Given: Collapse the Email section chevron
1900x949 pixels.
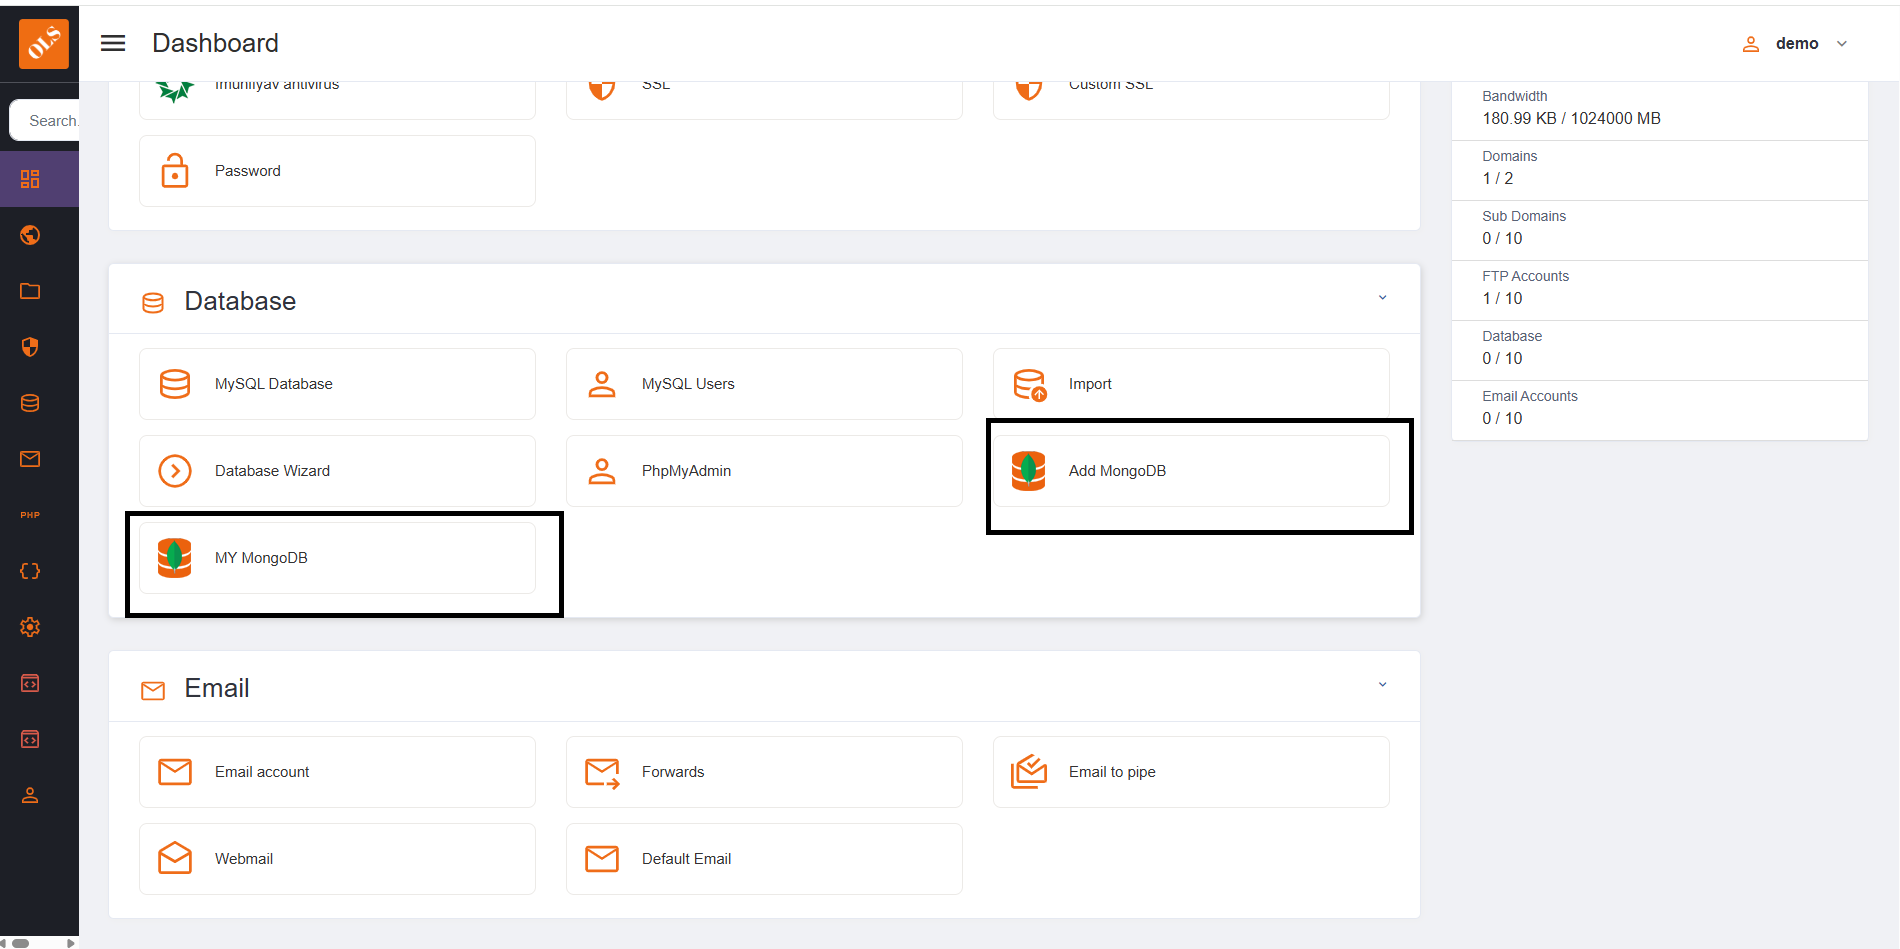Looking at the screenshot, I should point(1382,685).
